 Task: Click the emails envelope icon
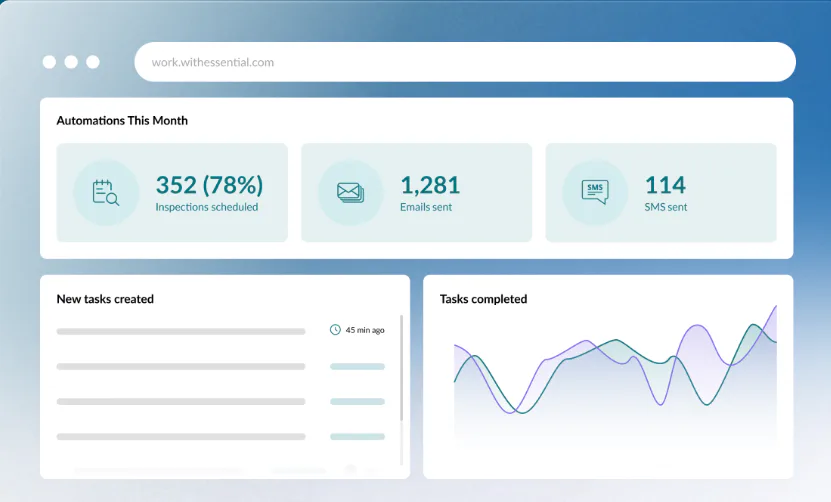[x=350, y=192]
